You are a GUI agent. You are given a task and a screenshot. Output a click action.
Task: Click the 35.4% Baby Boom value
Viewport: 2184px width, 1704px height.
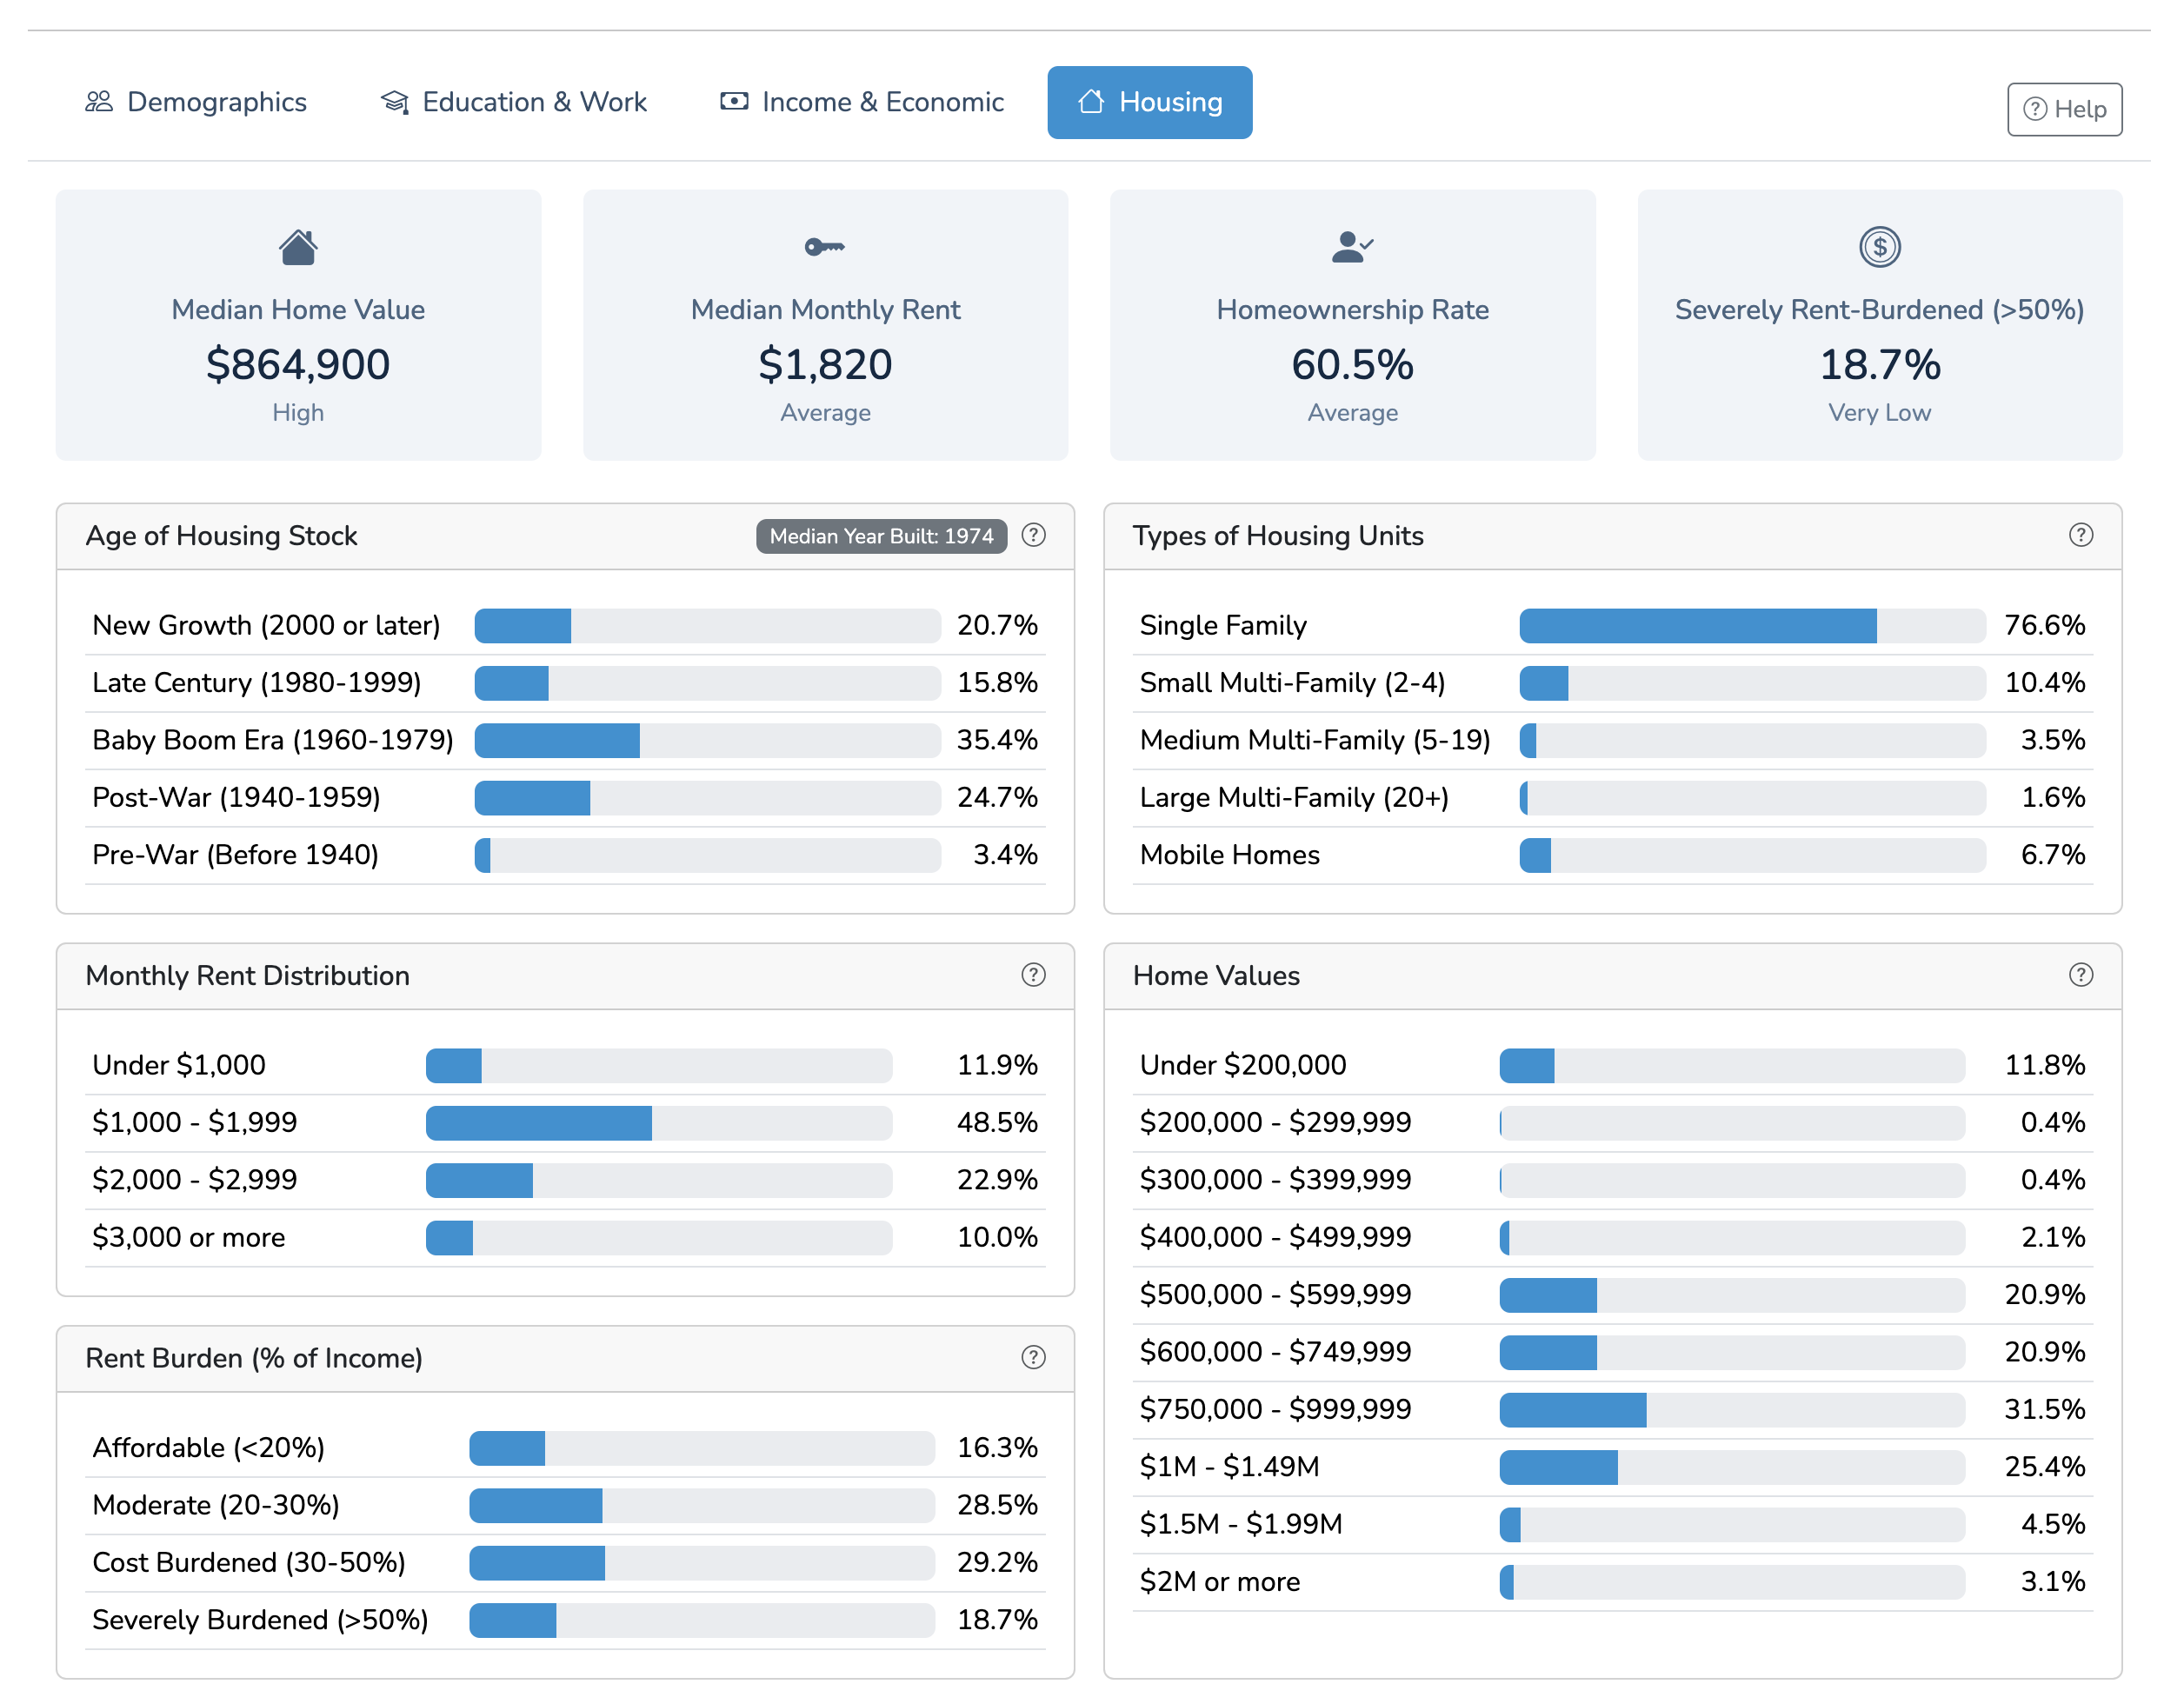[x=997, y=741]
